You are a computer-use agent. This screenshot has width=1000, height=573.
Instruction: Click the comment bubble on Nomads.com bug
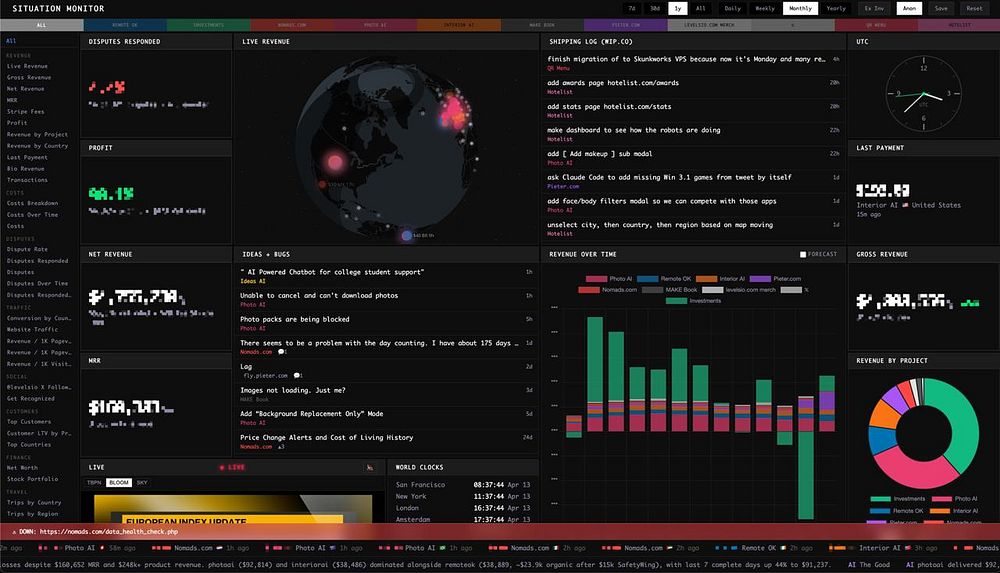[282, 352]
